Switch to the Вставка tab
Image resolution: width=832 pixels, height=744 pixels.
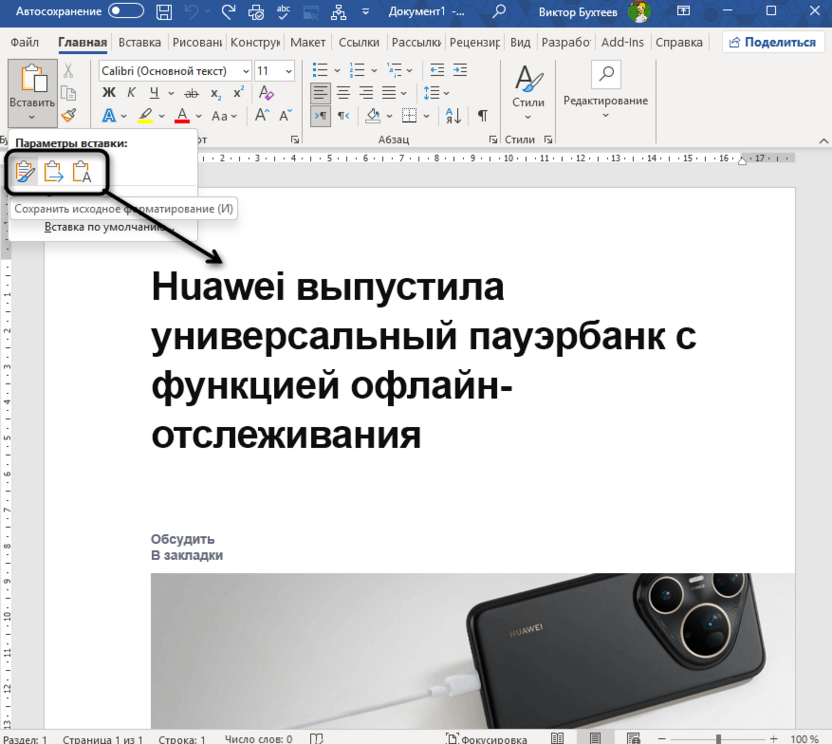pos(140,42)
